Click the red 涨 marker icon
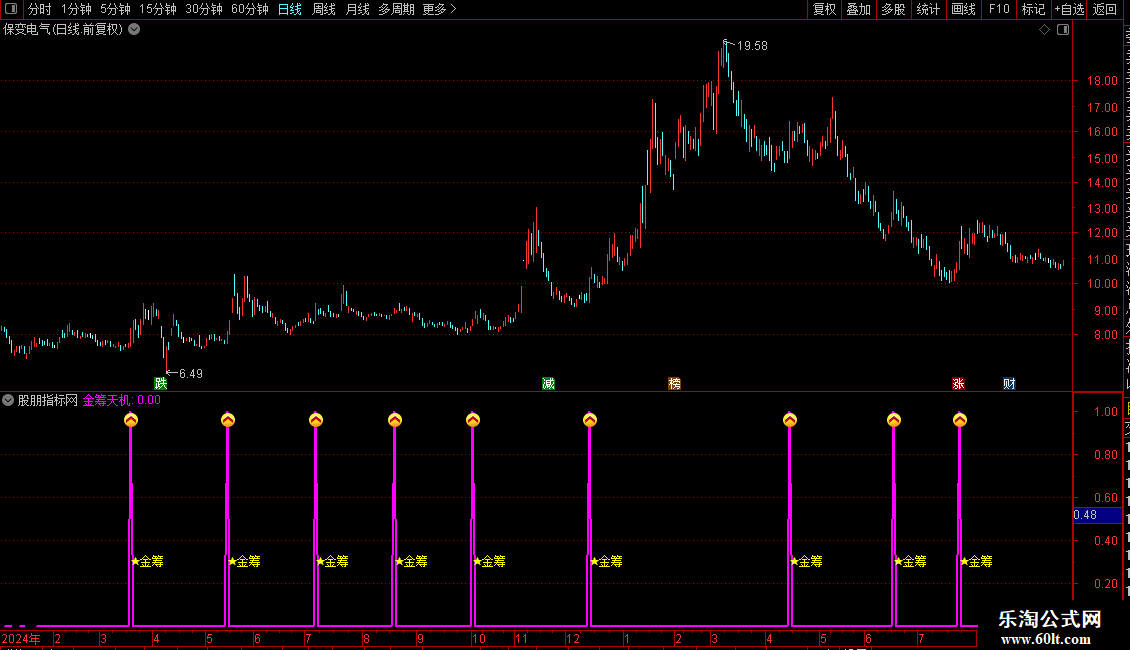Viewport: 1130px width, 650px height. (958, 383)
